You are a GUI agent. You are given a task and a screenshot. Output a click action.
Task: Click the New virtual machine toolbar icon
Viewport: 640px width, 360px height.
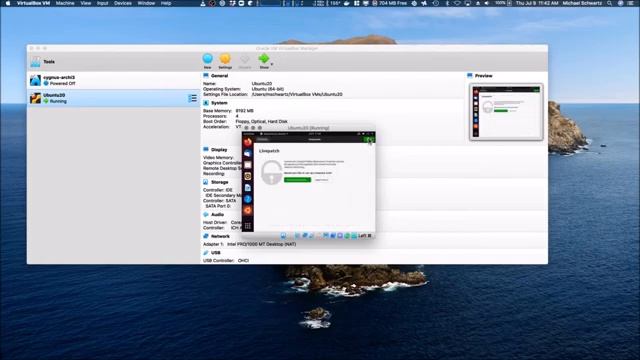click(x=207, y=60)
